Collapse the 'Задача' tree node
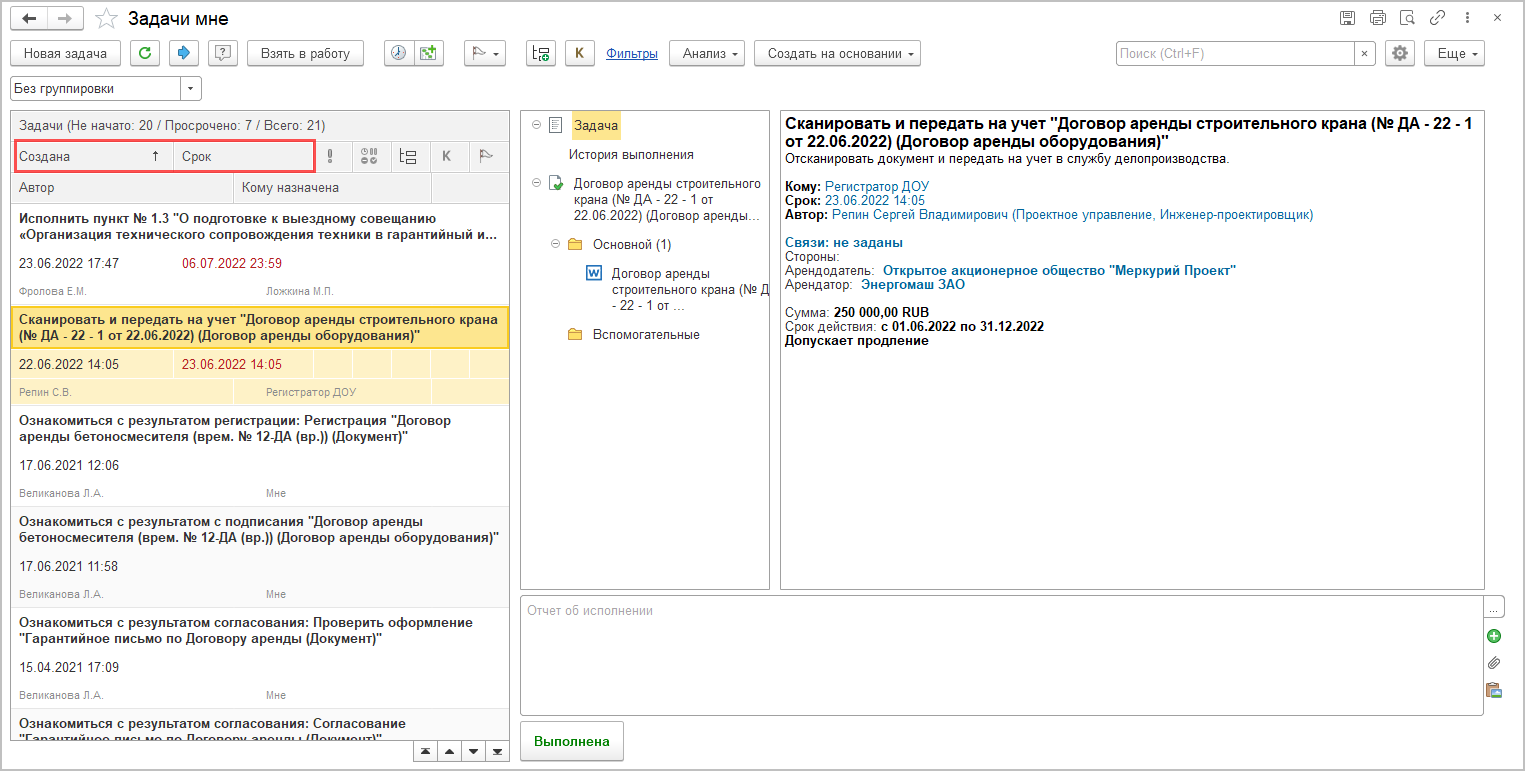This screenshot has height=771, width=1525. click(x=536, y=125)
